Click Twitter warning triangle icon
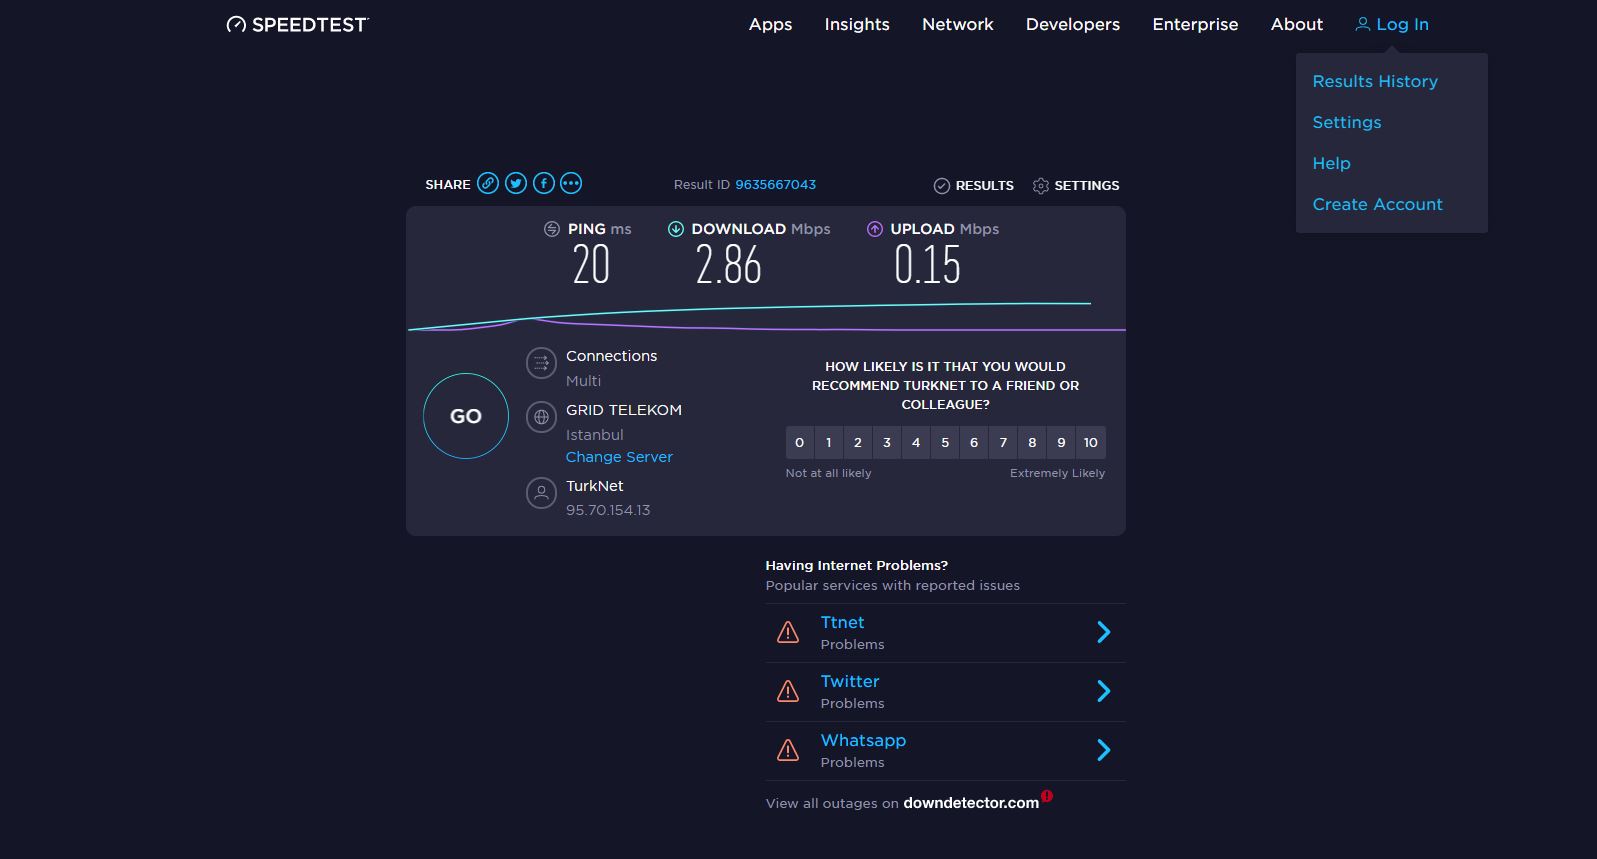The image size is (1597, 859). [x=788, y=691]
